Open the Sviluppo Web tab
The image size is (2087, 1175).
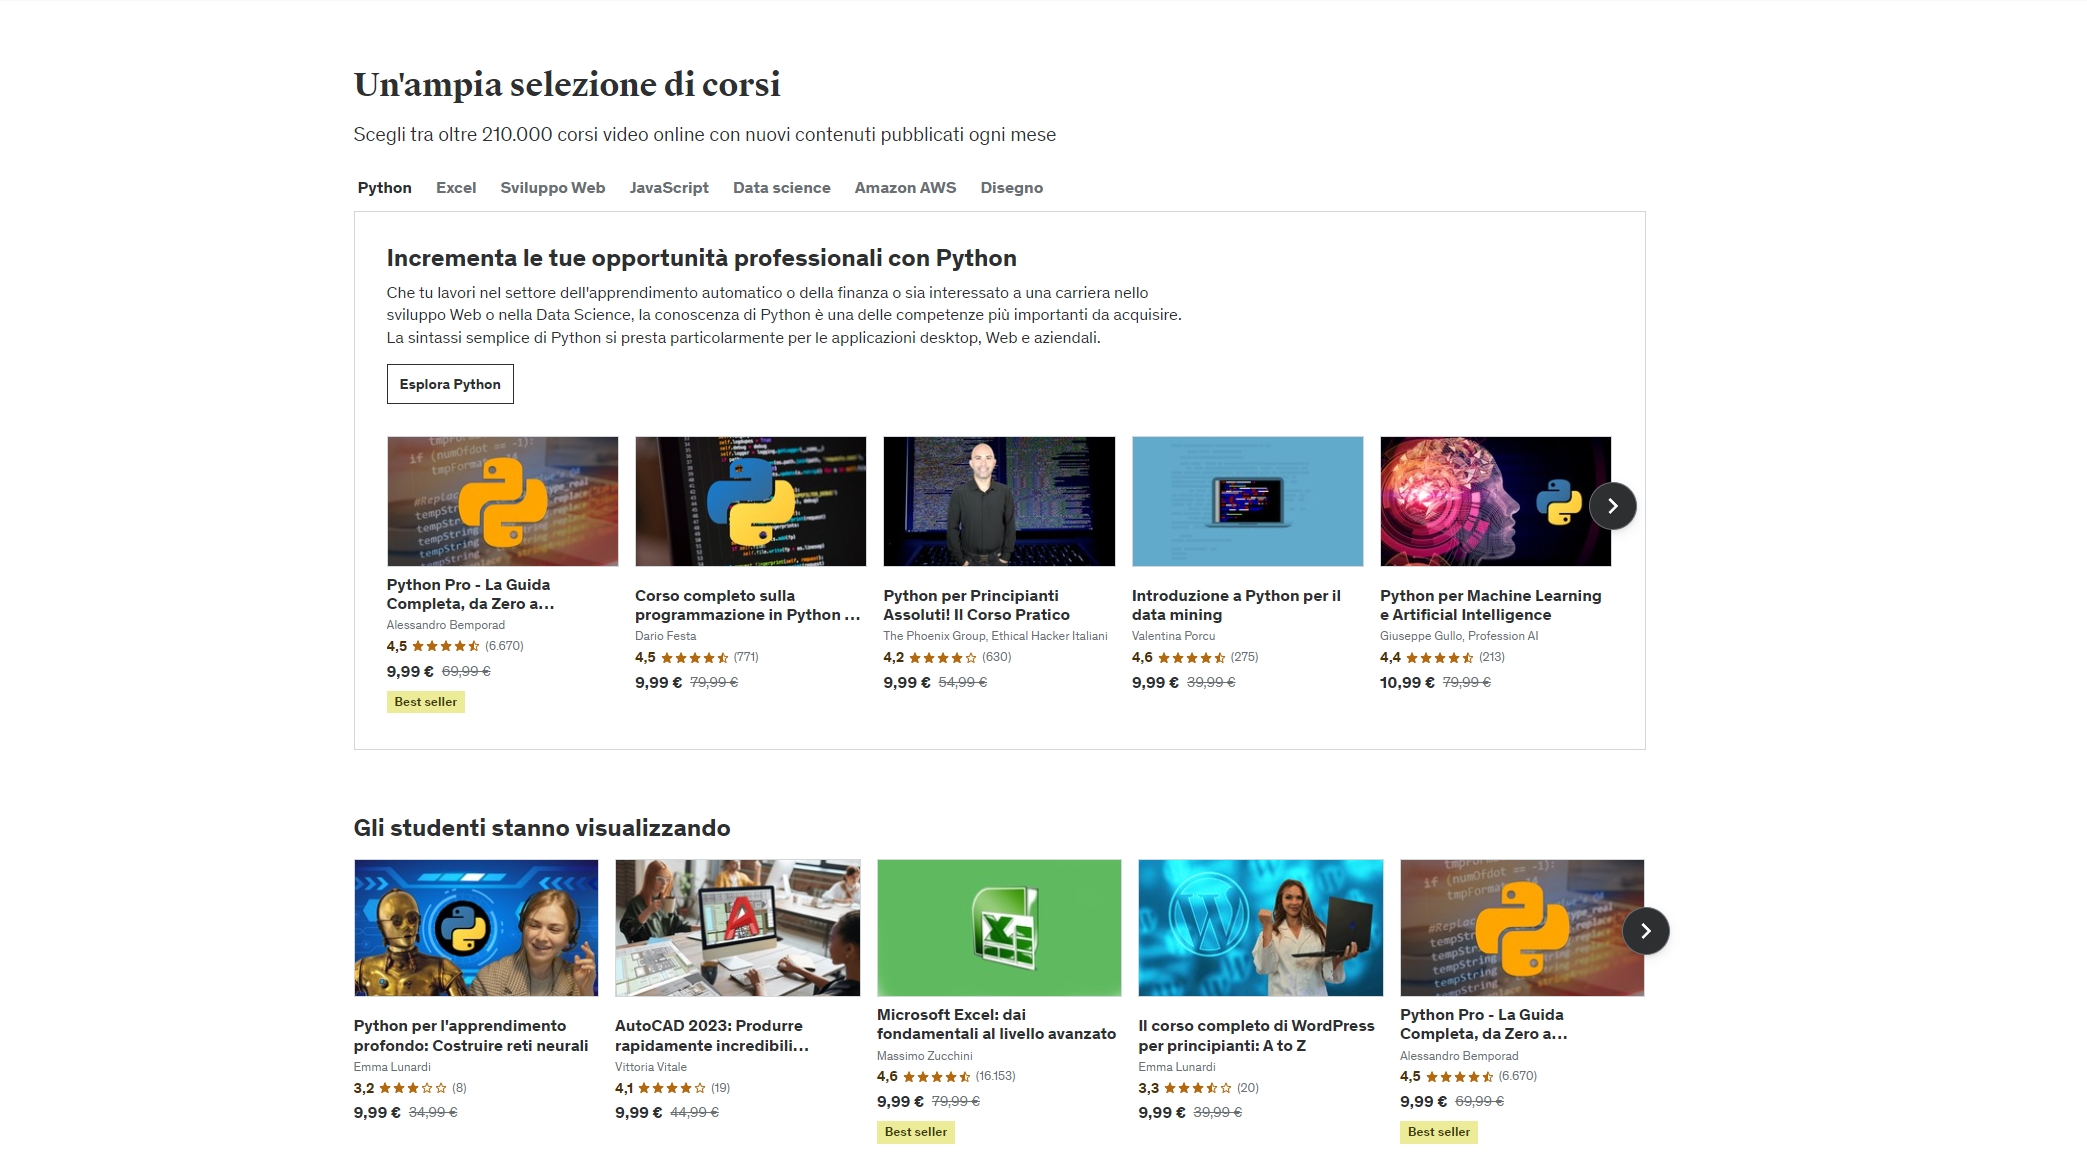552,188
